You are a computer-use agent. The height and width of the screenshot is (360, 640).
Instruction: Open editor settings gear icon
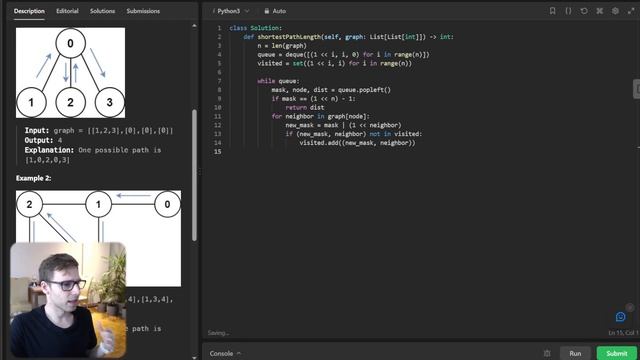point(615,11)
